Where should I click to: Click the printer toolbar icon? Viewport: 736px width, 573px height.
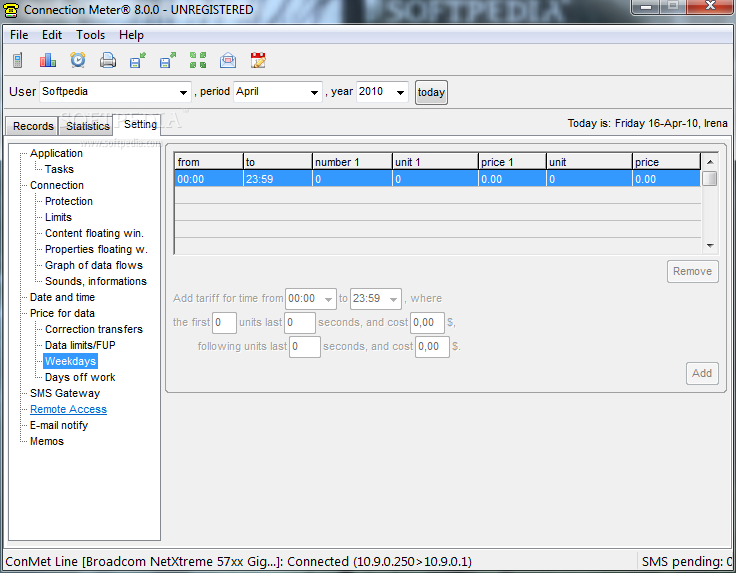[108, 60]
